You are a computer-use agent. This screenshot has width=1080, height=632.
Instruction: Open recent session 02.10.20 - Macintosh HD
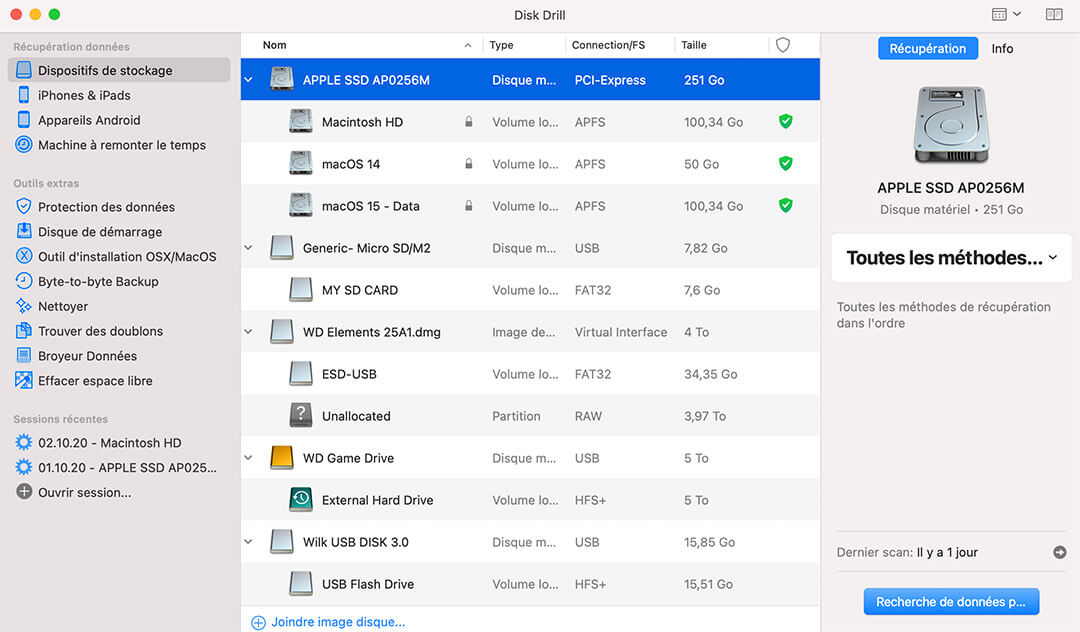pos(118,443)
